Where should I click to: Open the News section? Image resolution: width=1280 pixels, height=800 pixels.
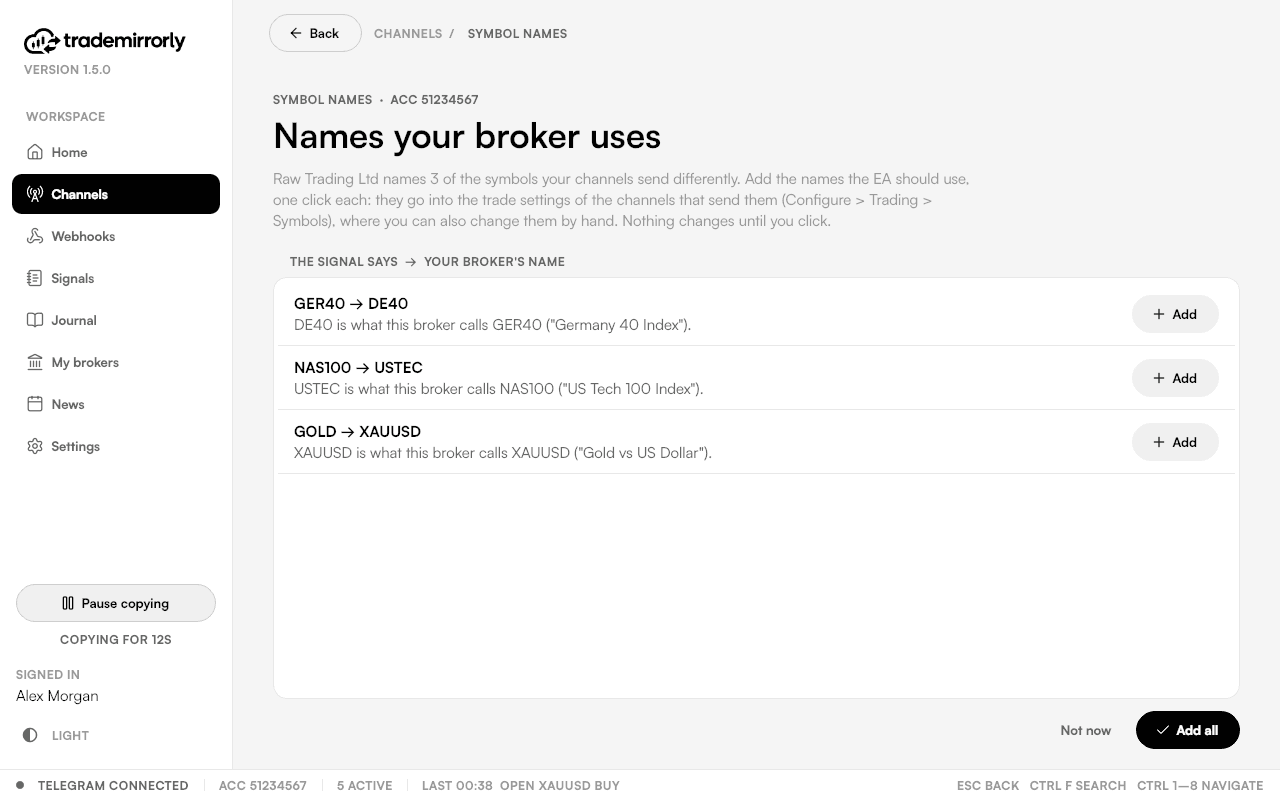coord(116,404)
